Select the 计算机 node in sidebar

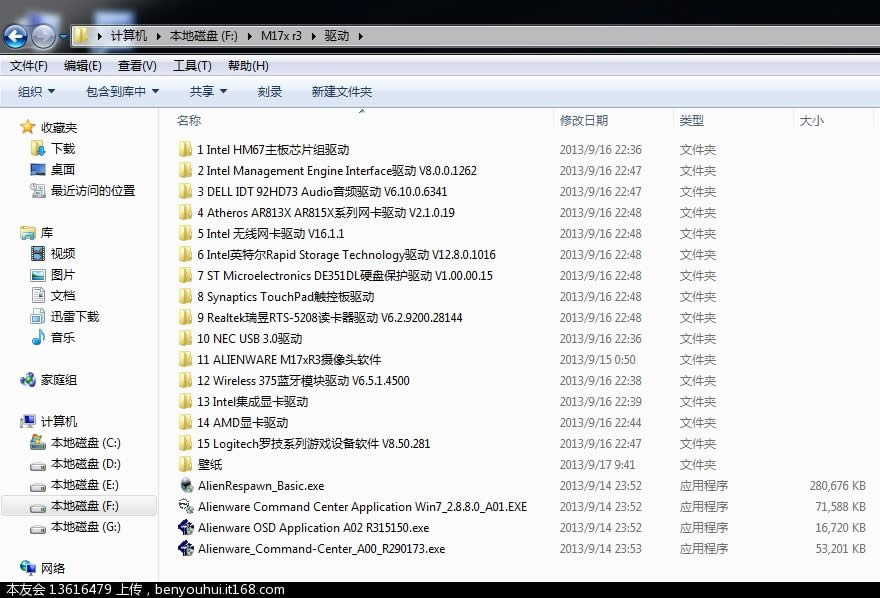pyautogui.click(x=48, y=421)
